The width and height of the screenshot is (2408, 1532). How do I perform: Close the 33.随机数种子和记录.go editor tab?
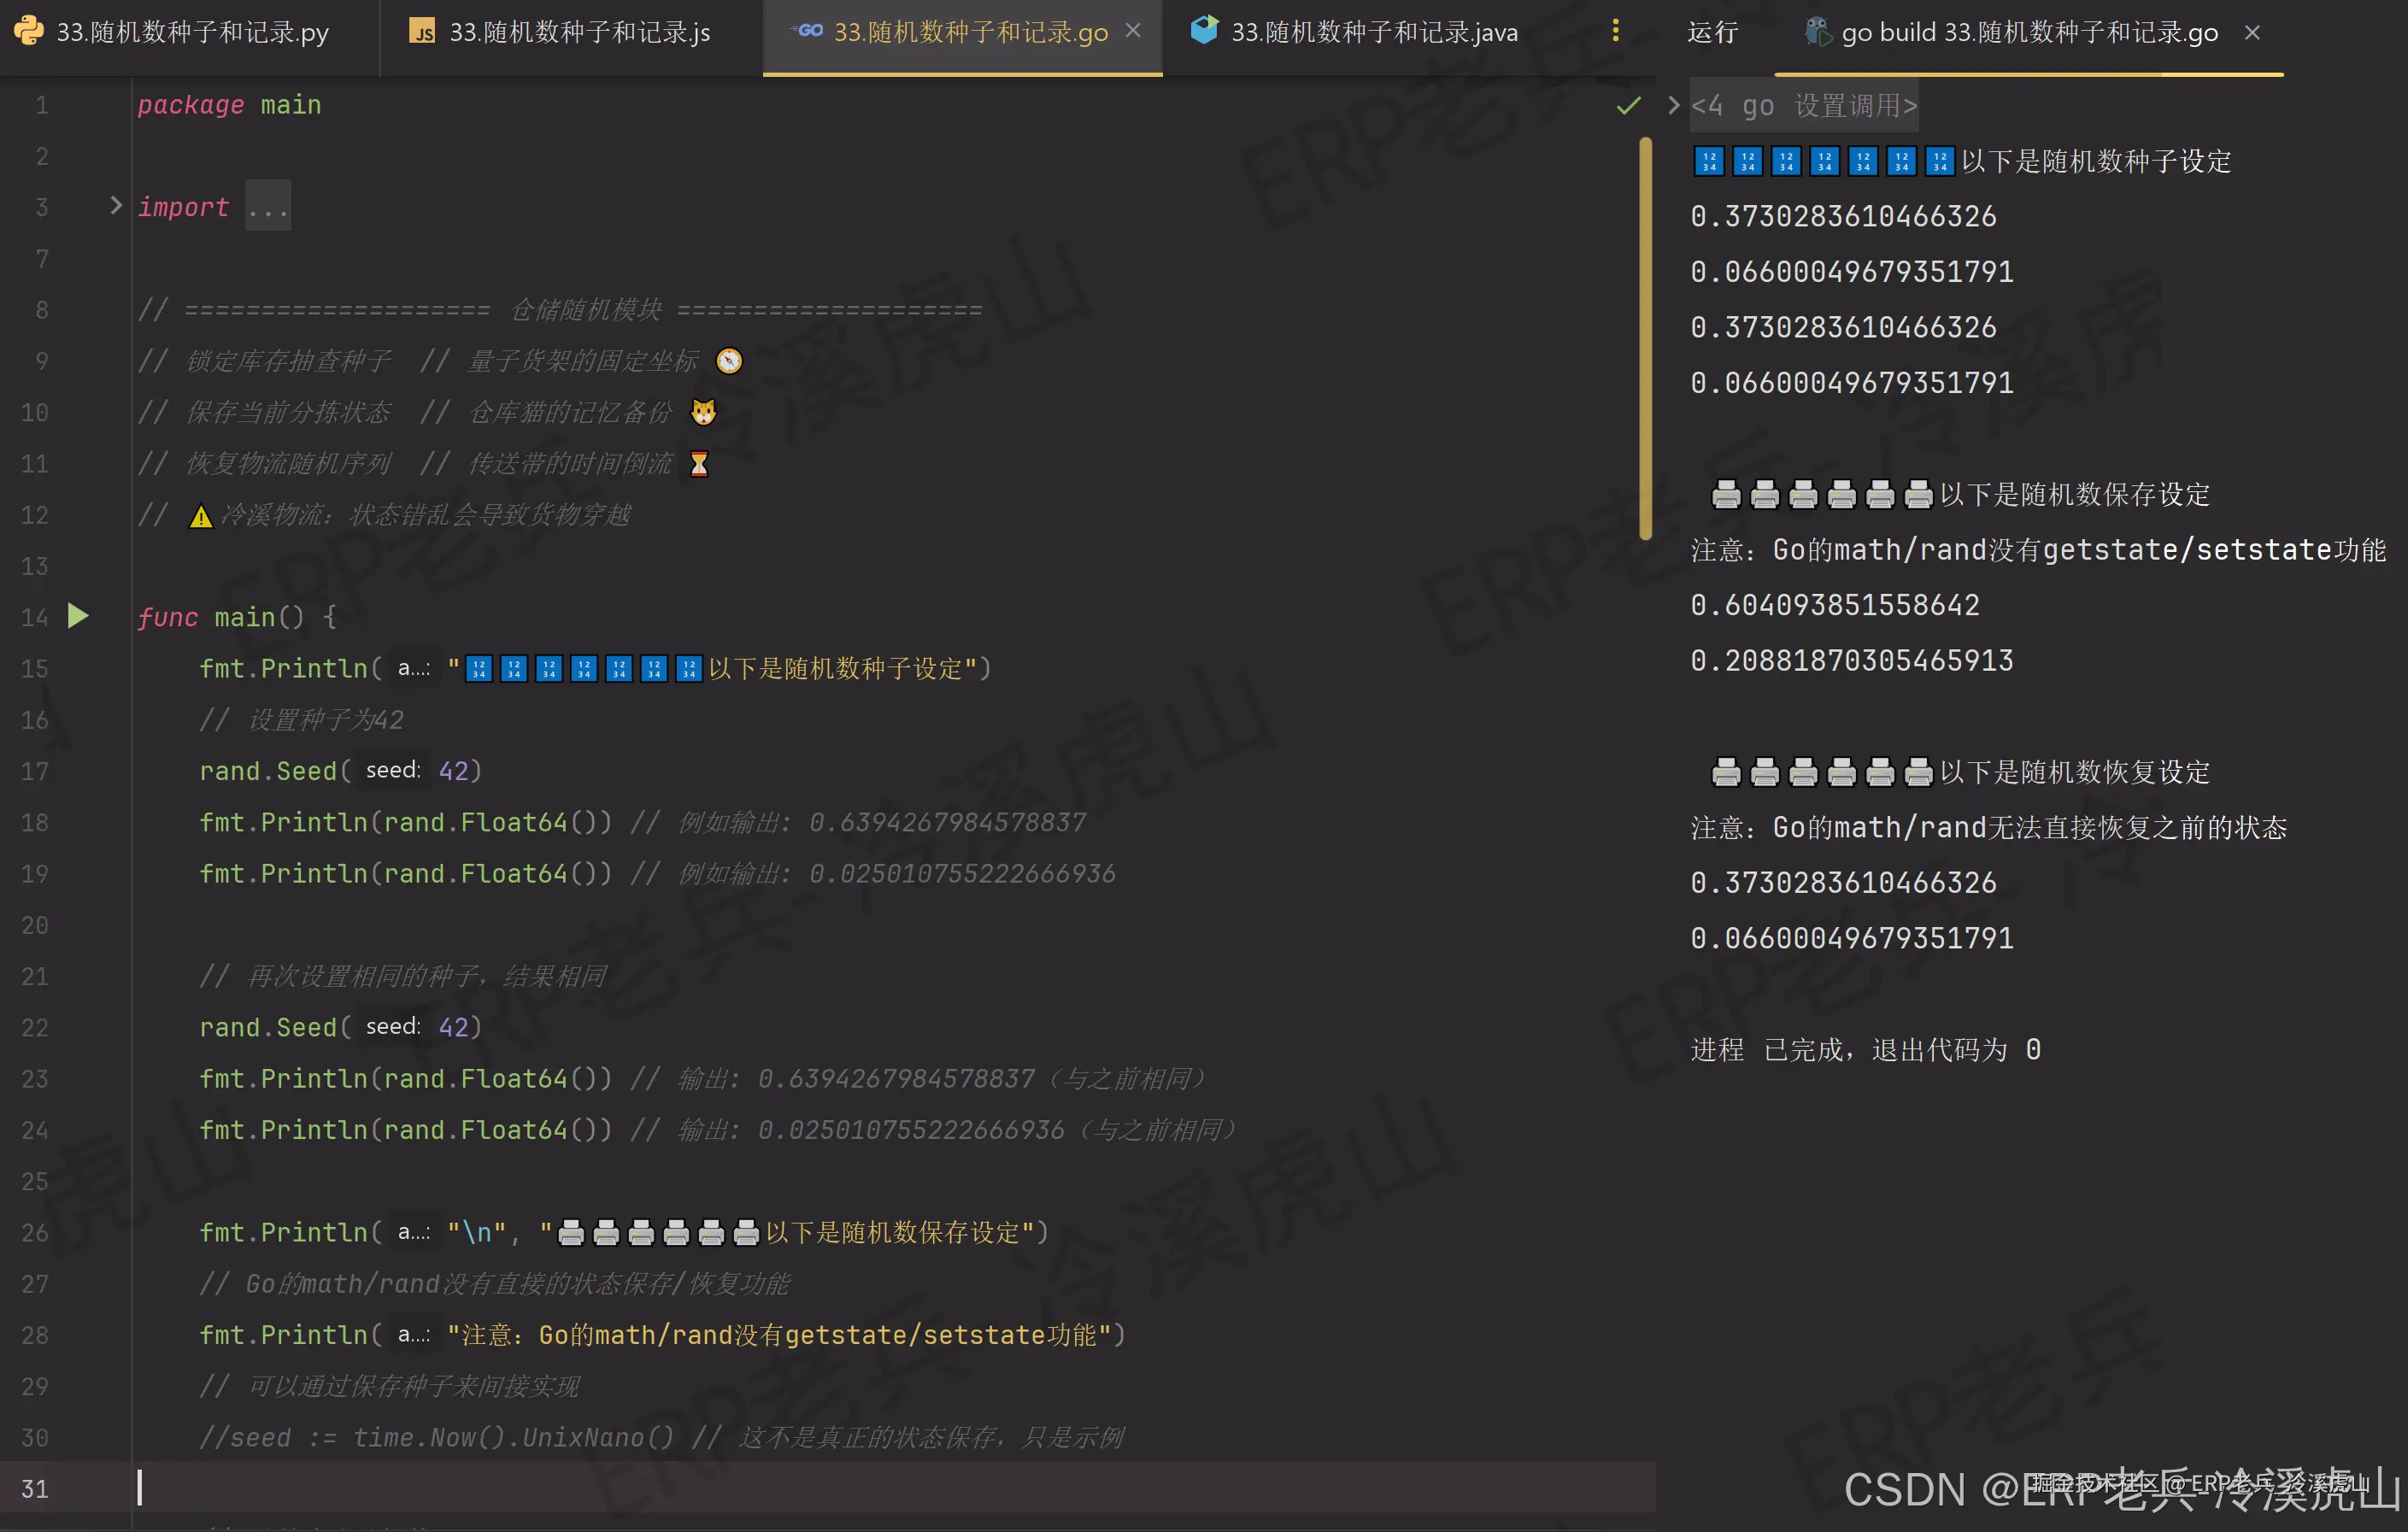(1133, 31)
